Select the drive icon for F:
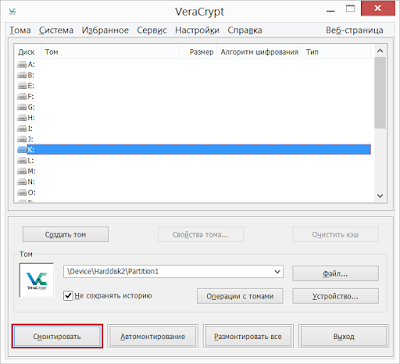Screen dimensions: 400x364 click(22, 97)
